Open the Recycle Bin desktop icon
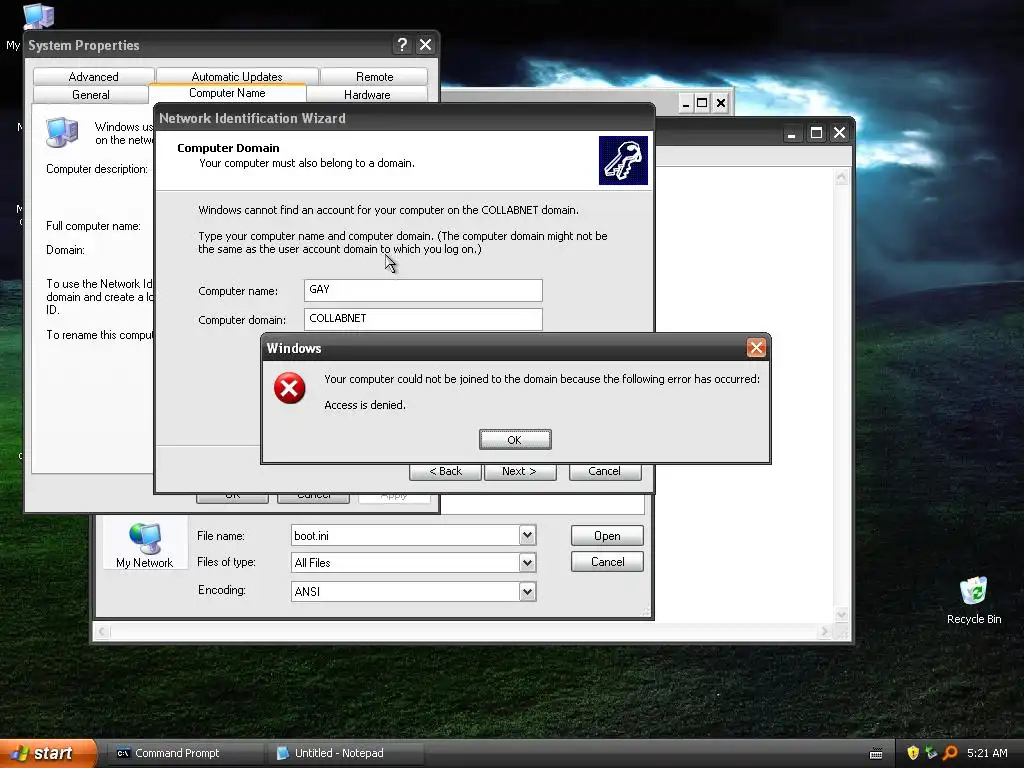1024x768 pixels. pos(974,601)
